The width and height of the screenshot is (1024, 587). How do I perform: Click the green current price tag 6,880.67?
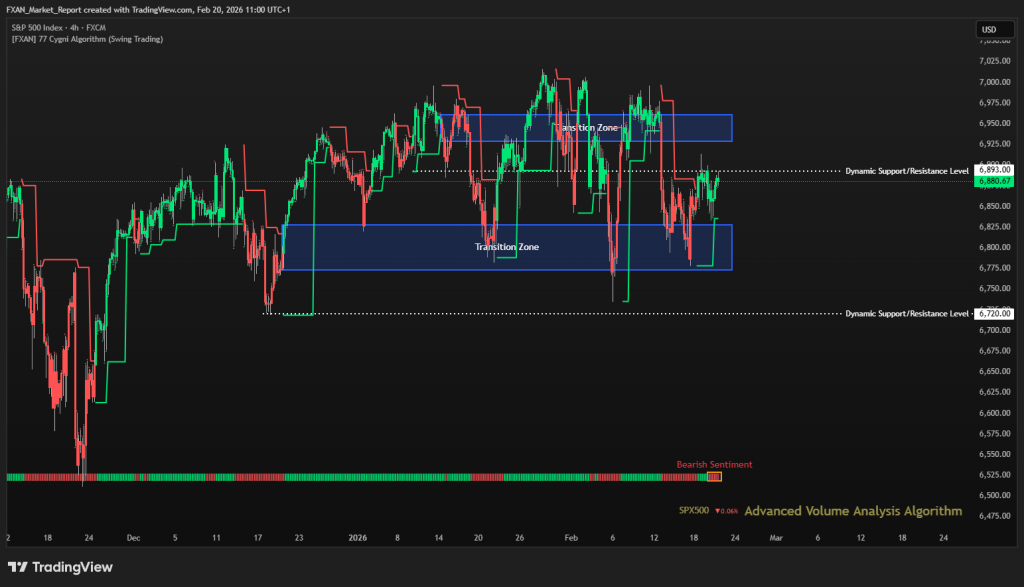pos(995,182)
